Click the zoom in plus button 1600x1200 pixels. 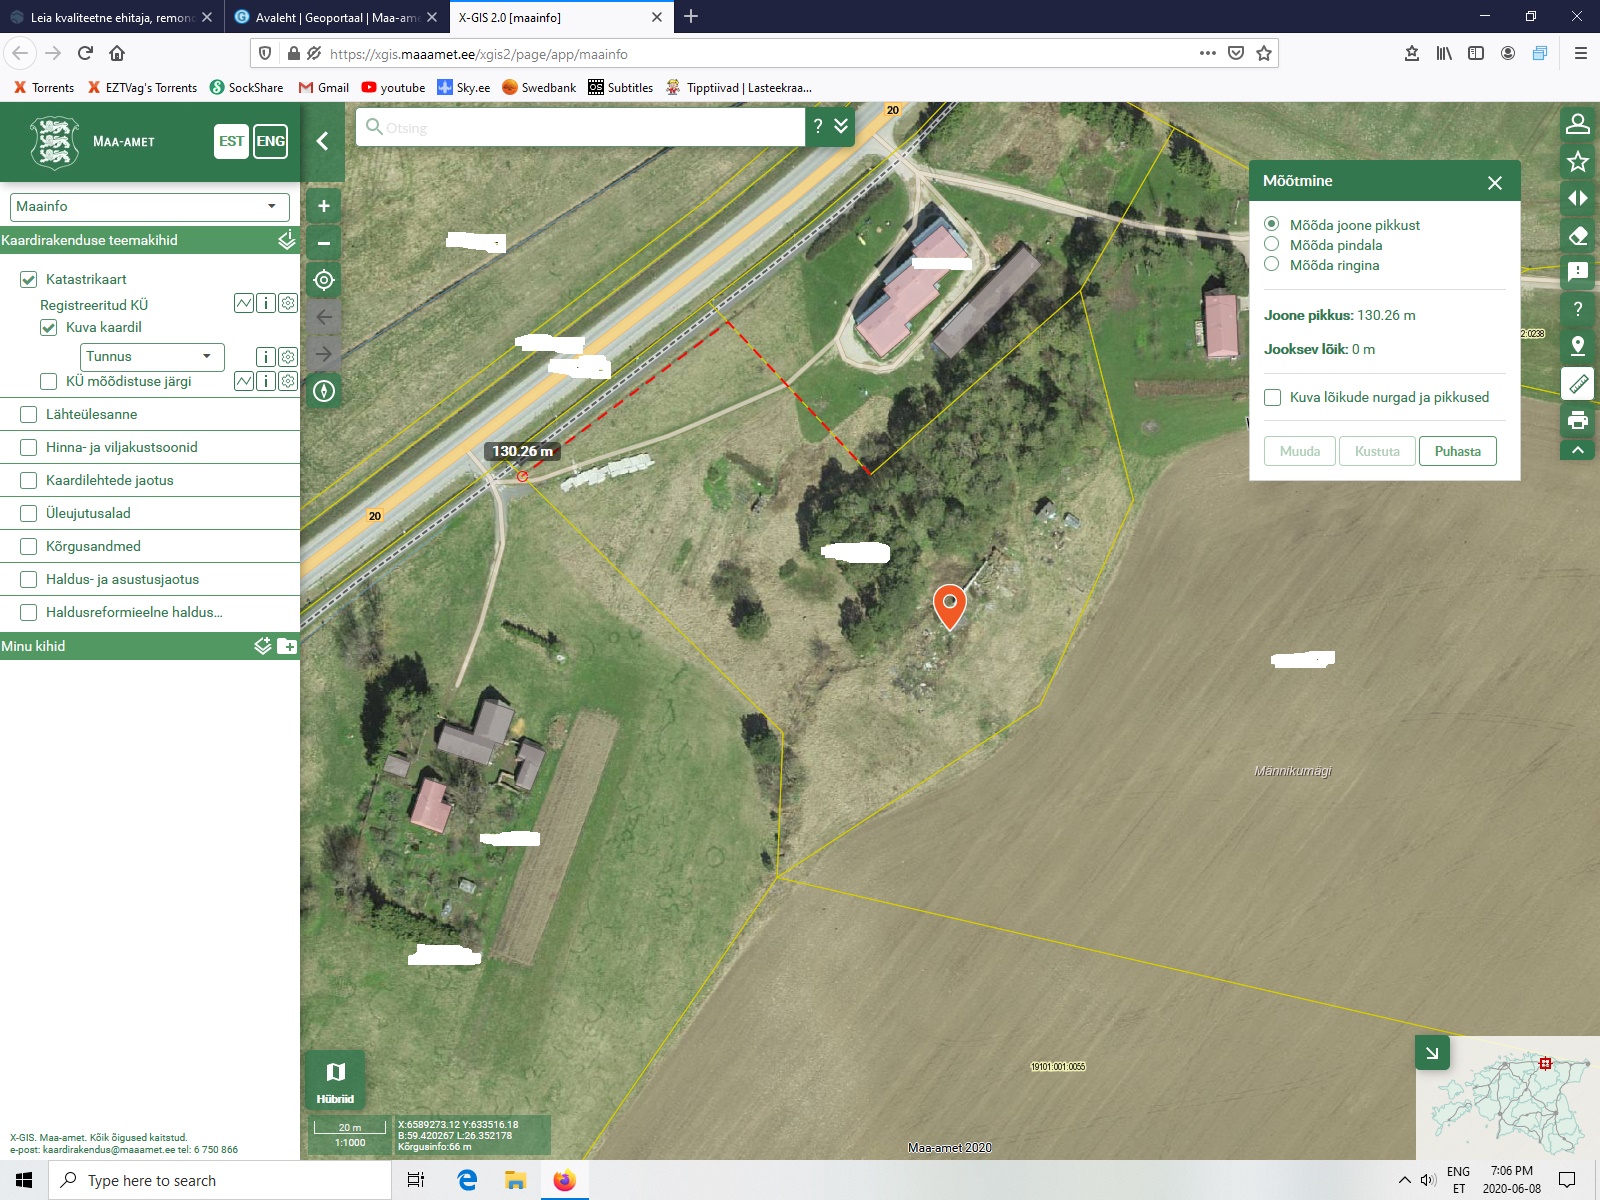pyautogui.click(x=323, y=206)
